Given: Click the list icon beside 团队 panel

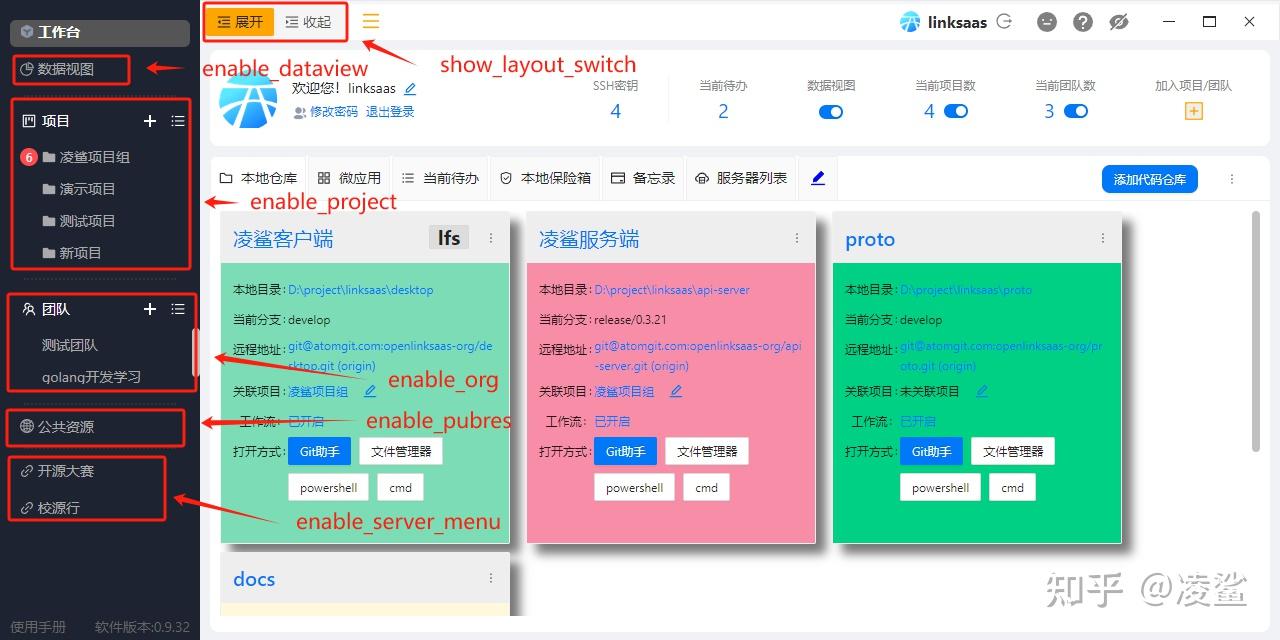Looking at the screenshot, I should [x=178, y=309].
